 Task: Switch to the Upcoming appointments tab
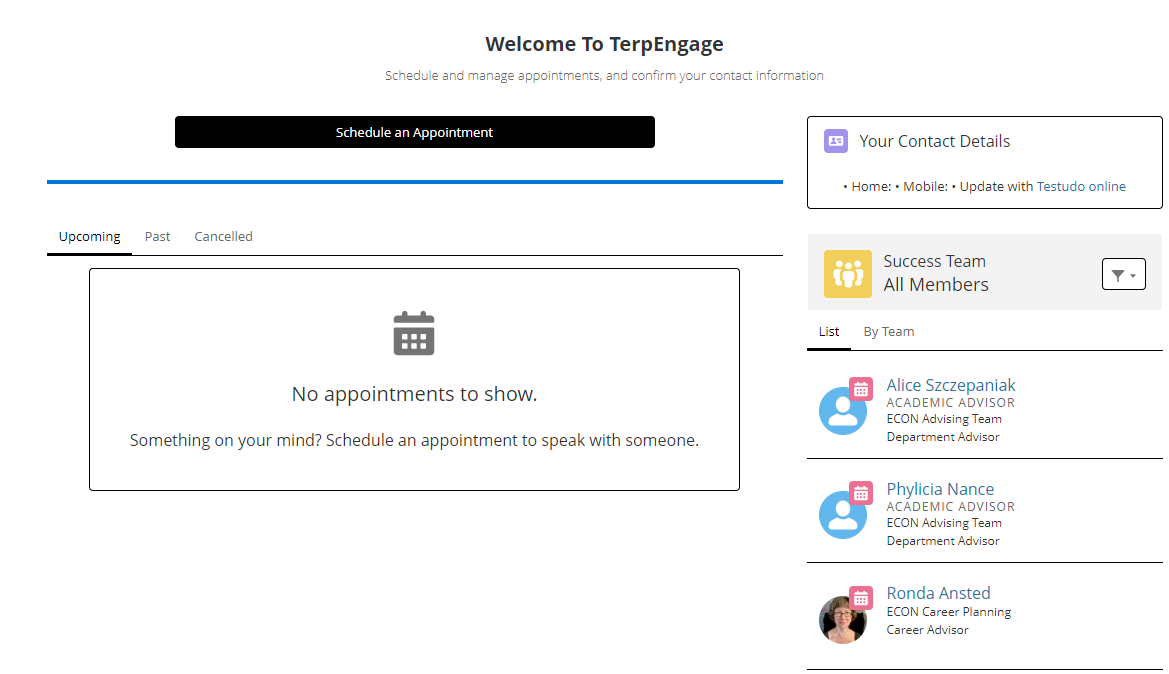(89, 236)
